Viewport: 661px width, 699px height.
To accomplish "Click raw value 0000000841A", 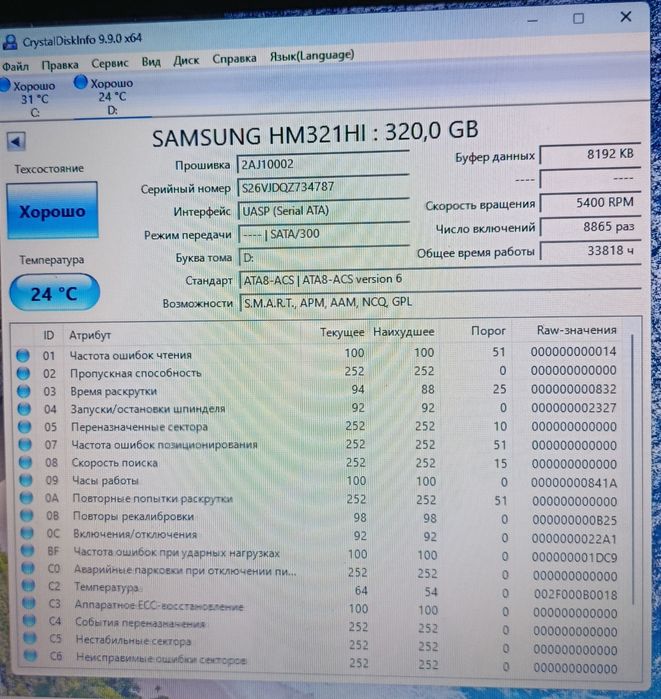I will click(575, 482).
